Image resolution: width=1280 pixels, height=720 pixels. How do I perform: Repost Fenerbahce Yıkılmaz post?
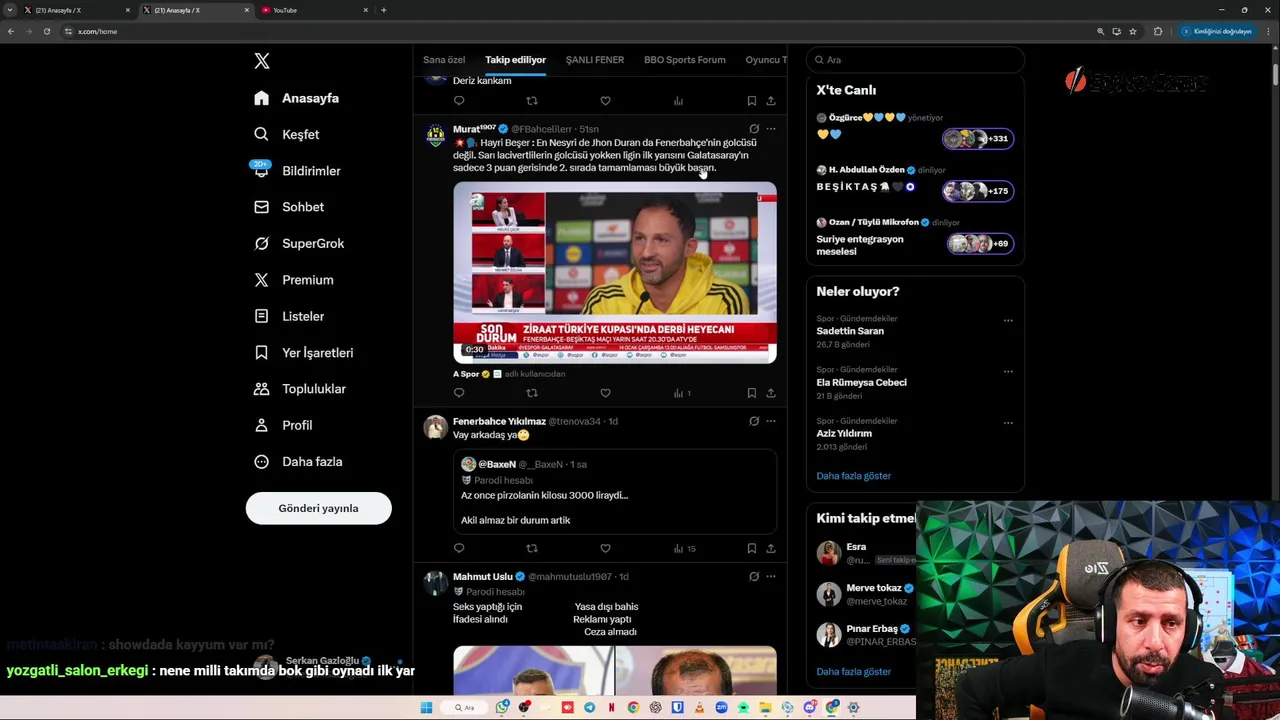[x=532, y=548]
